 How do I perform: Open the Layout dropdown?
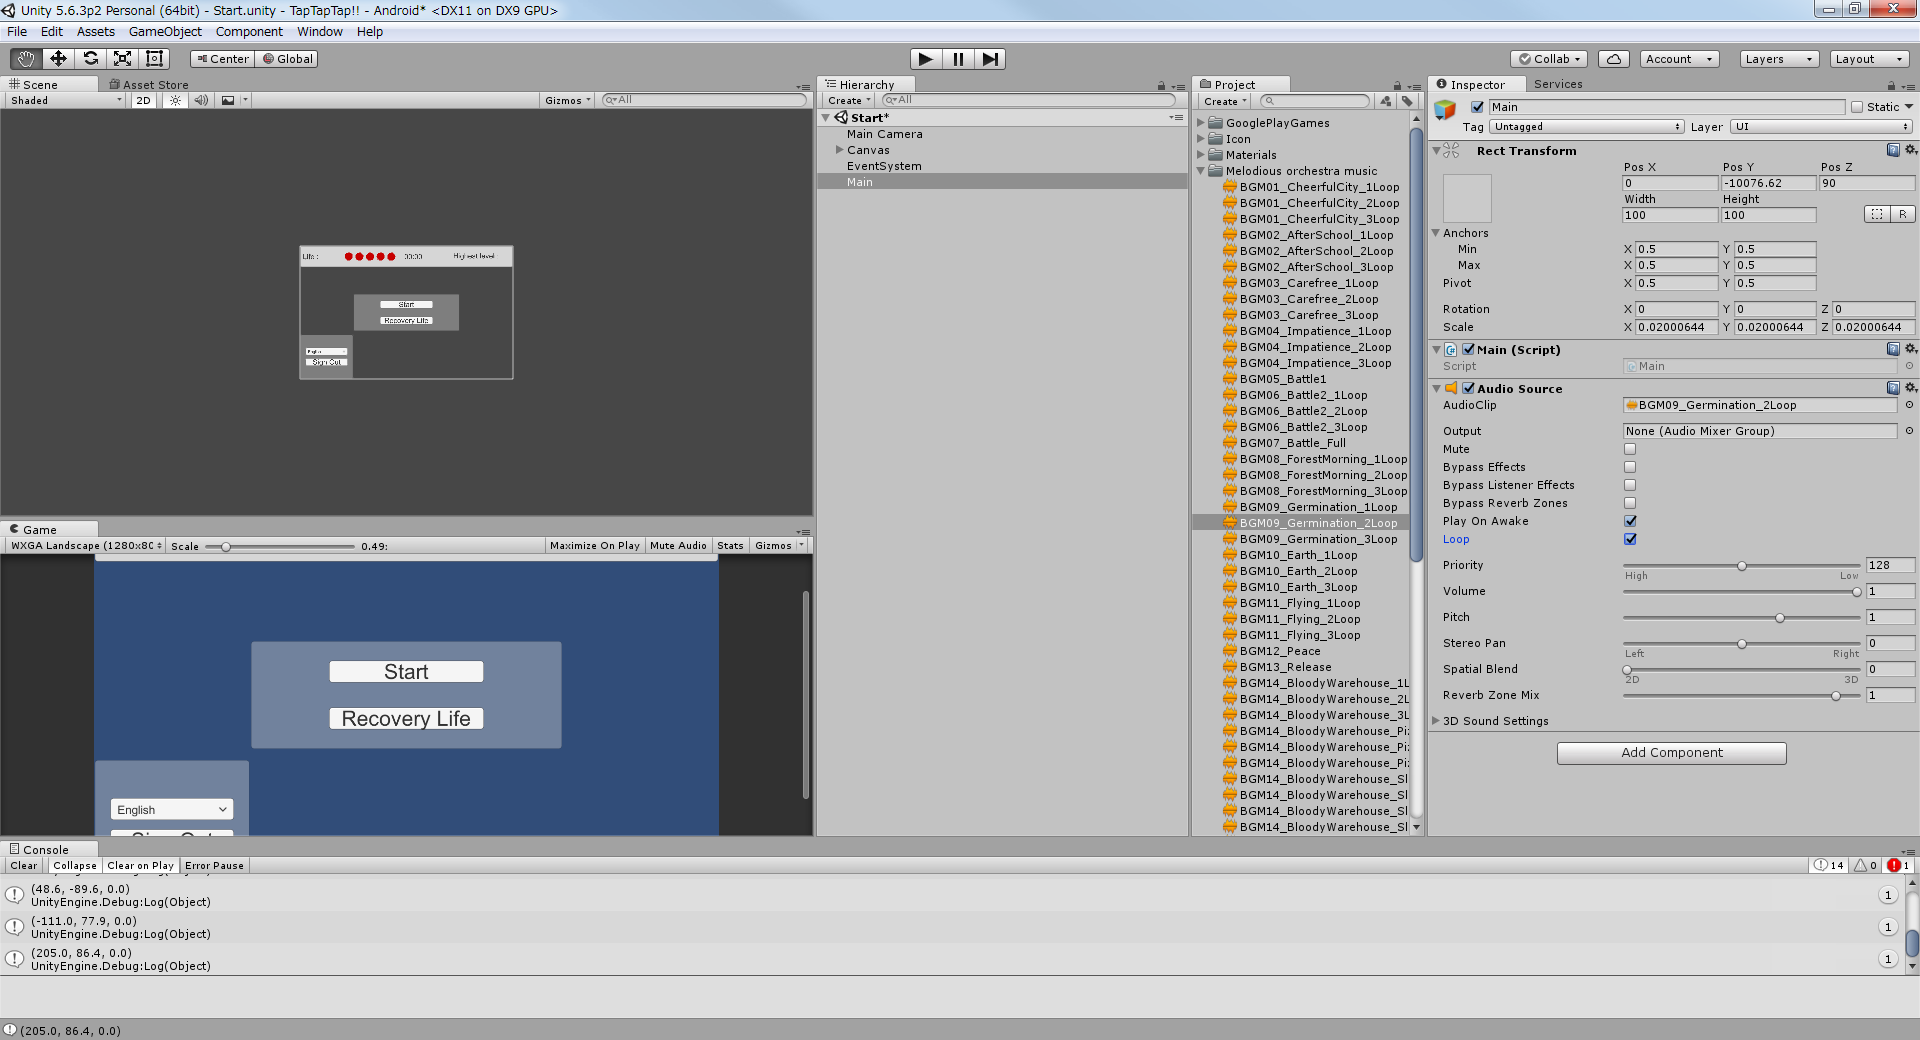(x=1869, y=59)
